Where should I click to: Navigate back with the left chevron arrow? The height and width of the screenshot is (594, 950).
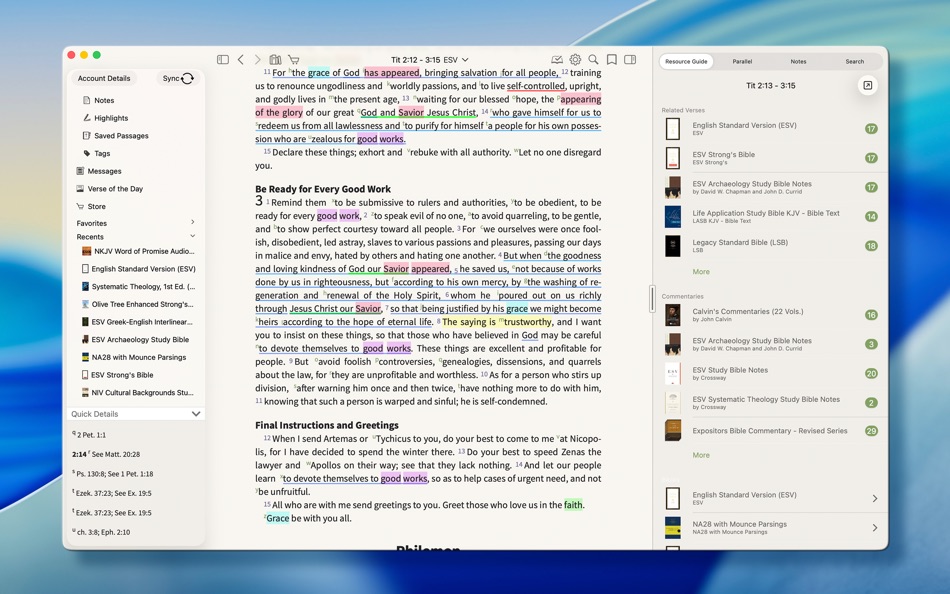pyautogui.click(x=242, y=58)
